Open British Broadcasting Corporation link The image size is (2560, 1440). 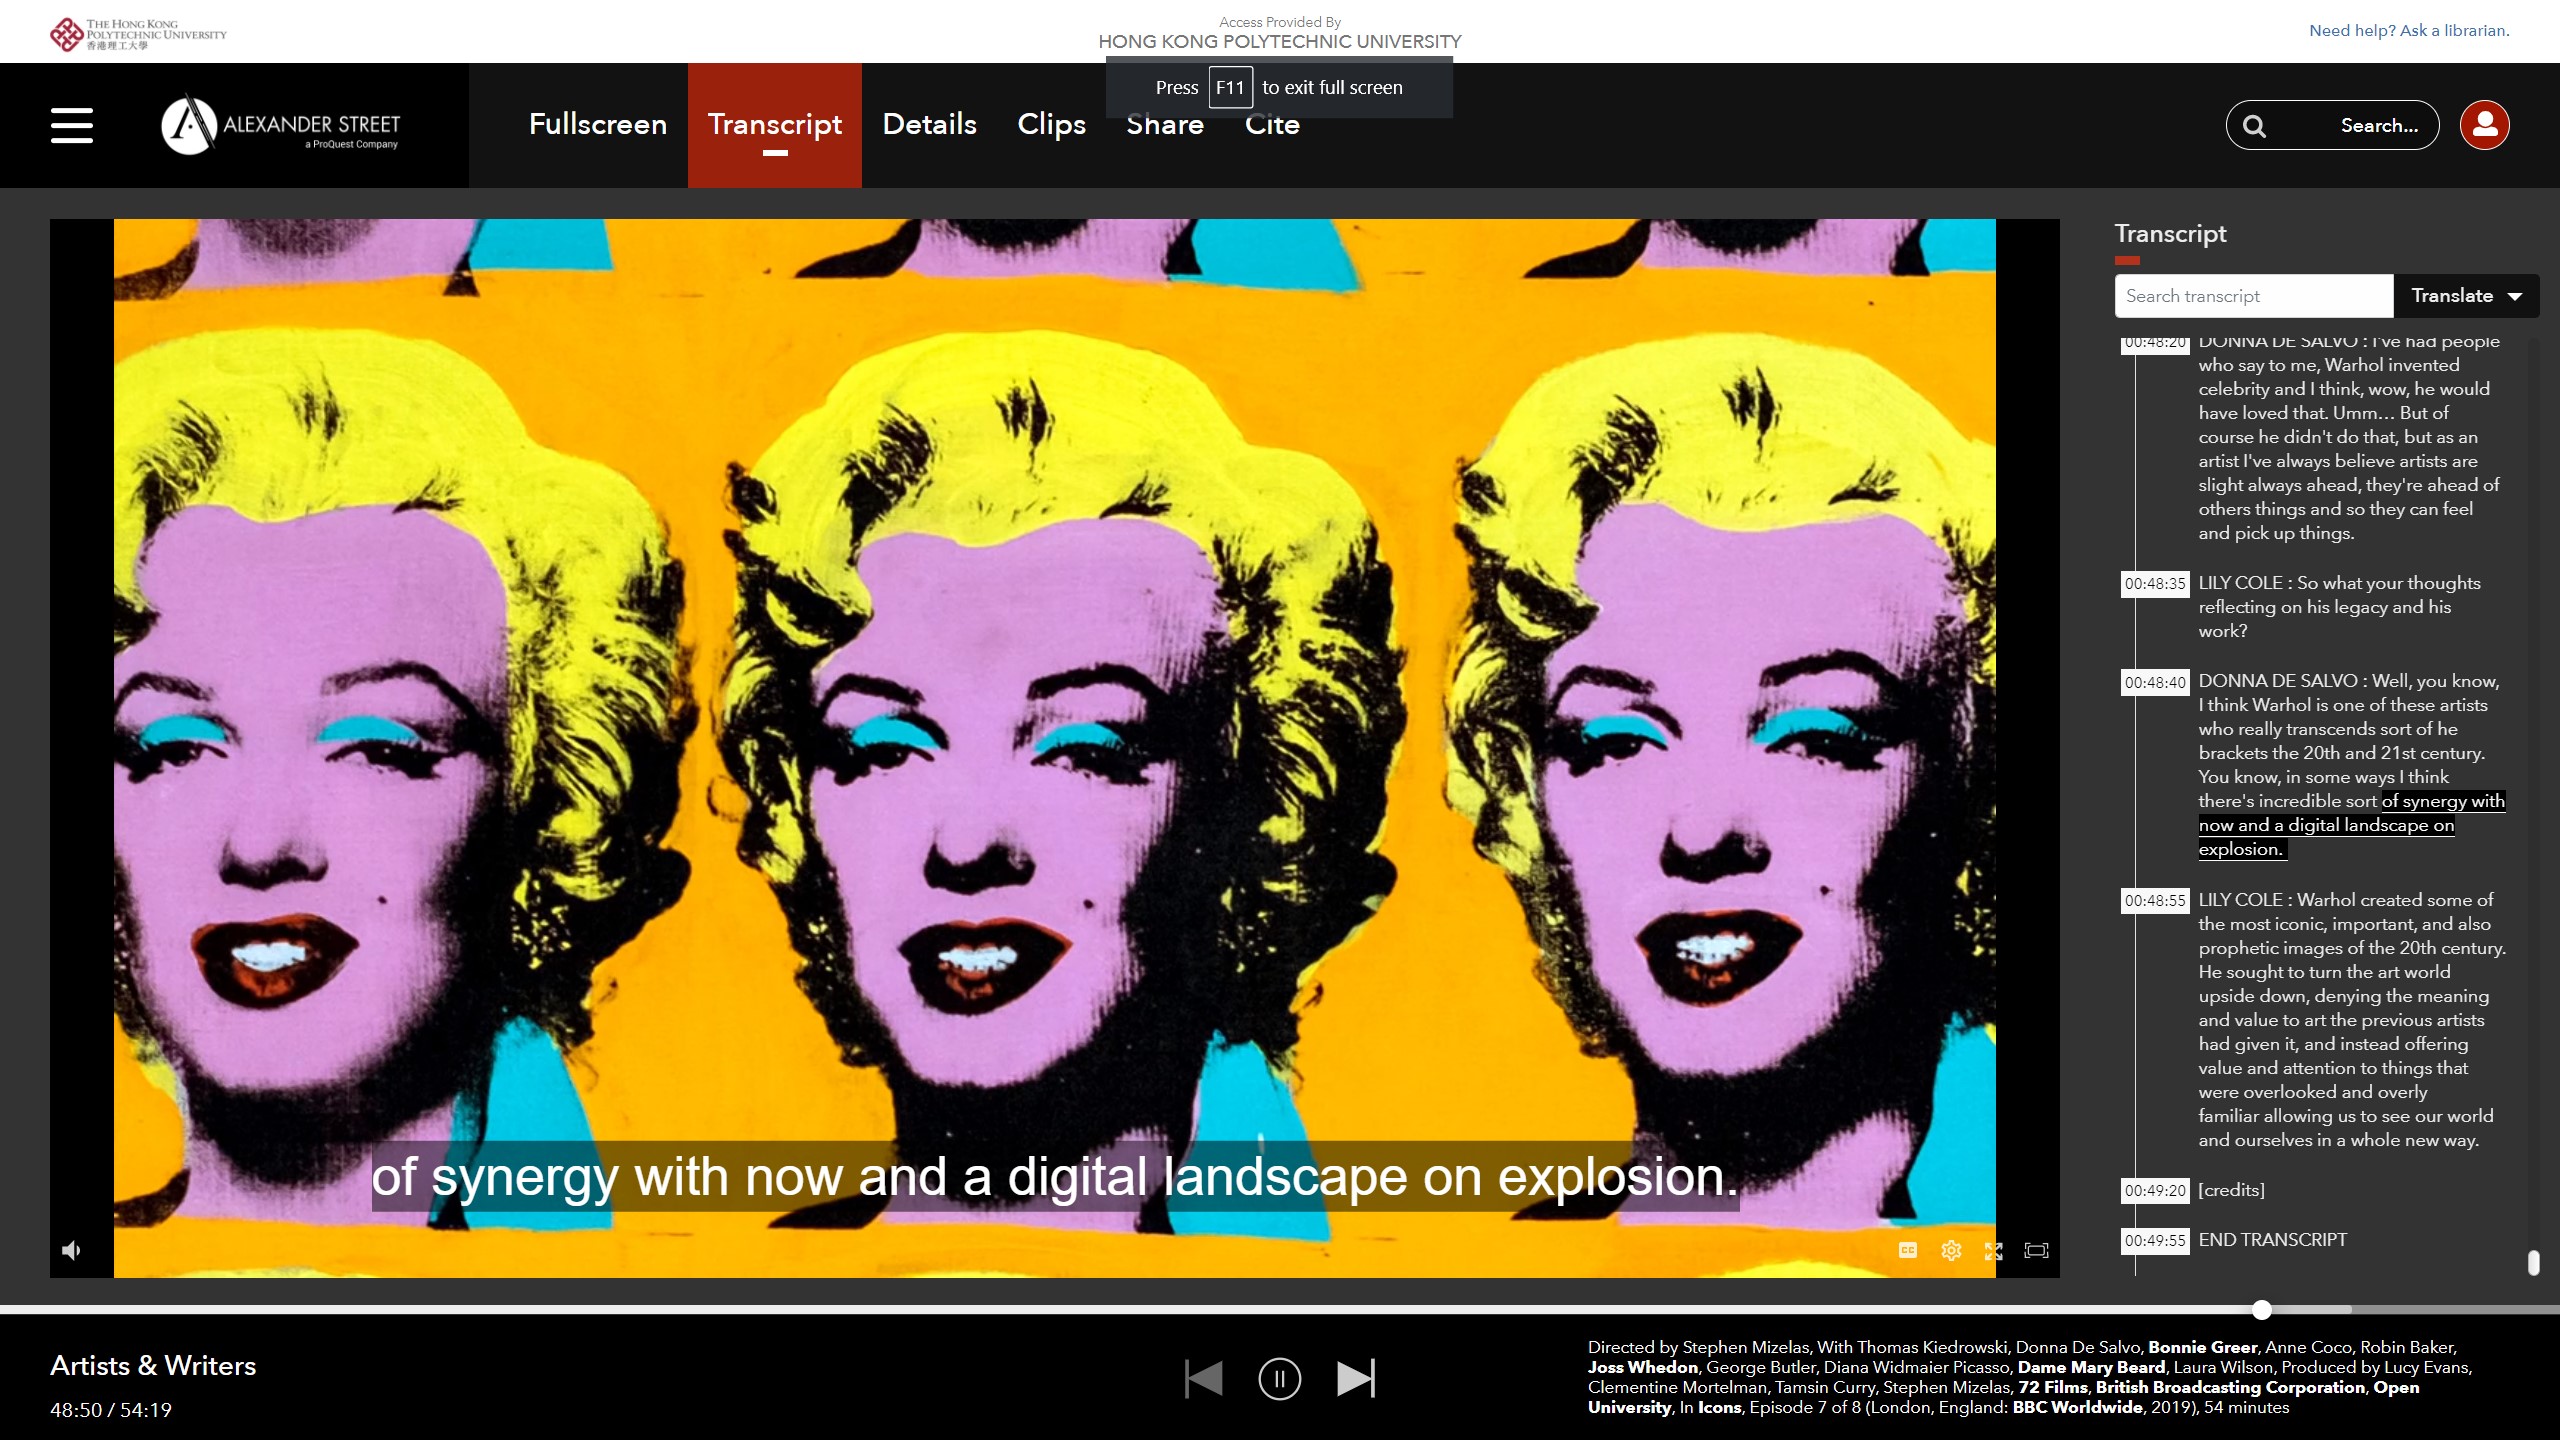coord(2230,1387)
